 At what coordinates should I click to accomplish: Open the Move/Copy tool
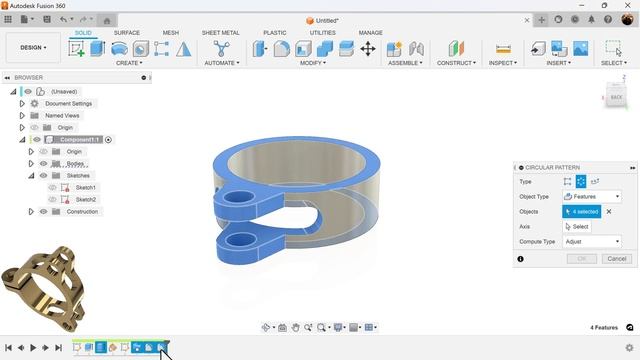(x=368, y=49)
